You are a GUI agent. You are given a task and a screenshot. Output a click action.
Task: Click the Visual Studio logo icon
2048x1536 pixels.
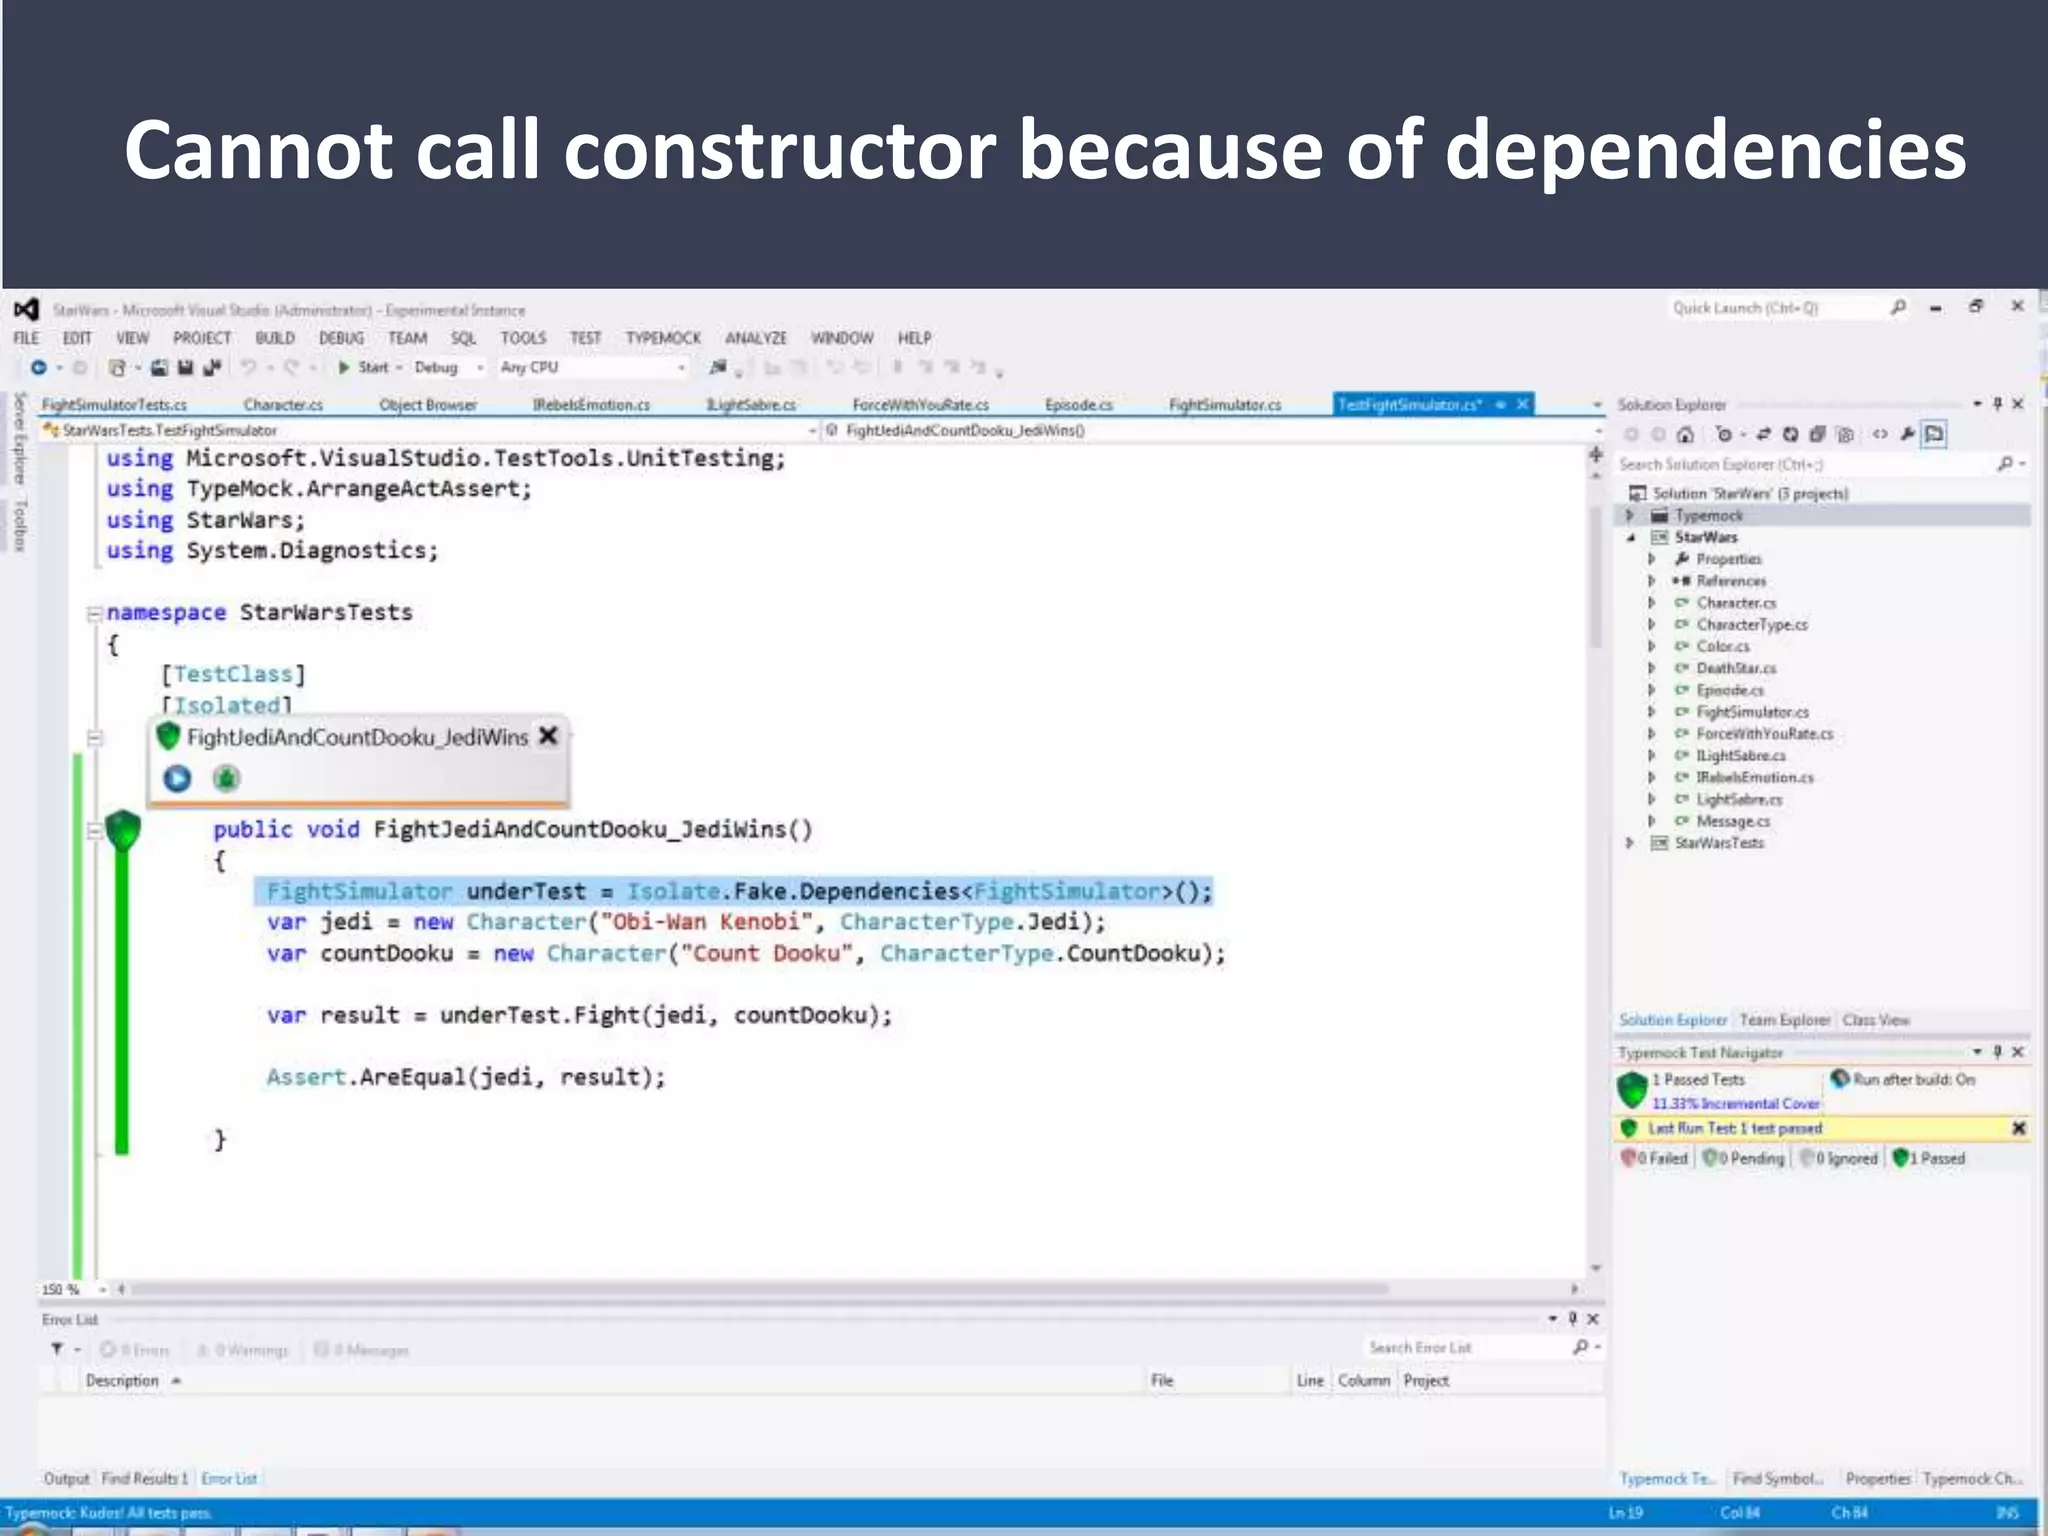tap(27, 309)
